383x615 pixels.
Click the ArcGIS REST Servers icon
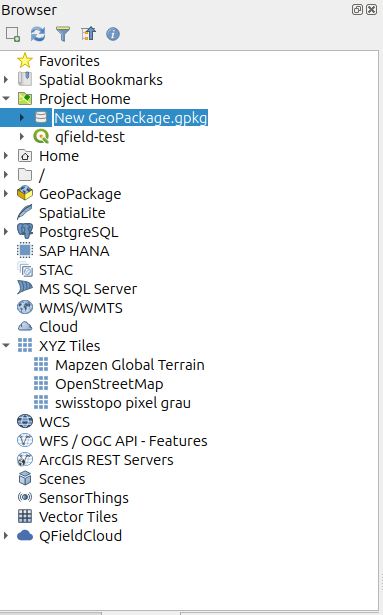[25, 460]
